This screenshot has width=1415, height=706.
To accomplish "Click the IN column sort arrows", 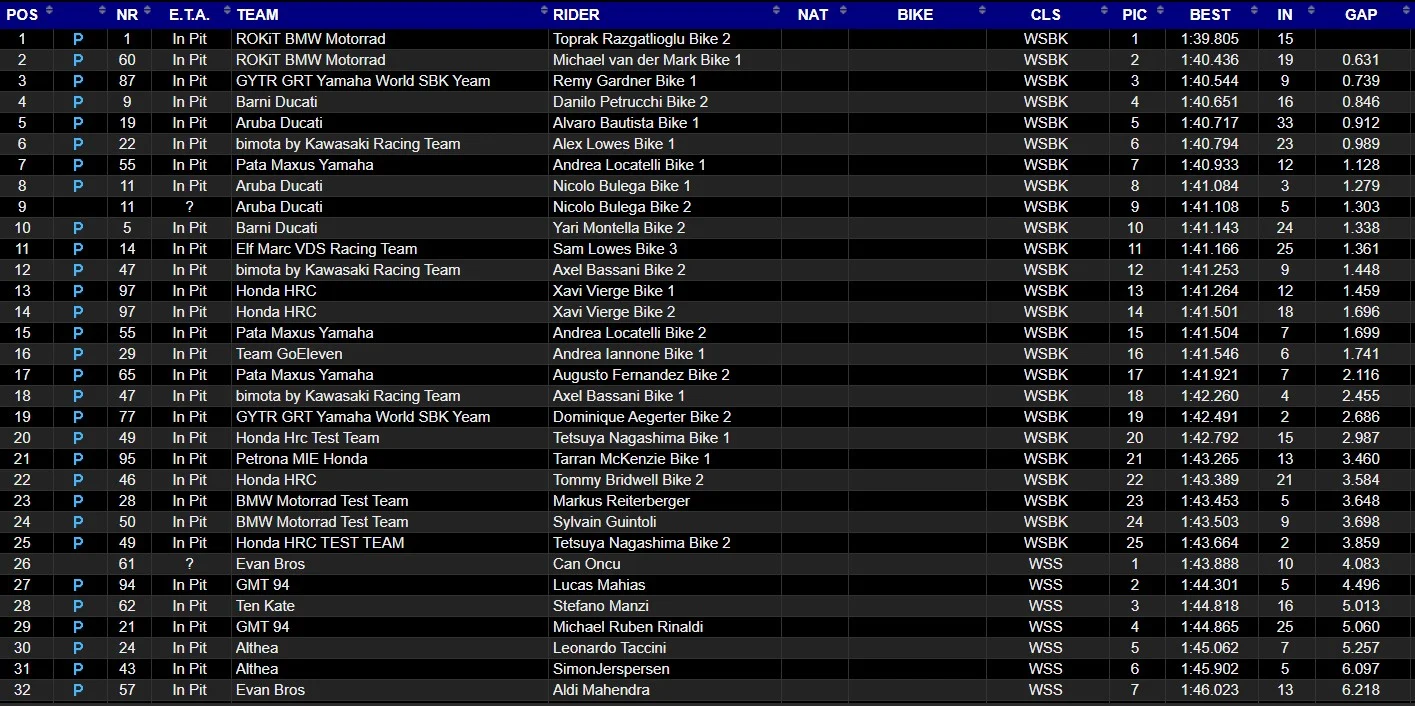I will tap(1310, 11).
